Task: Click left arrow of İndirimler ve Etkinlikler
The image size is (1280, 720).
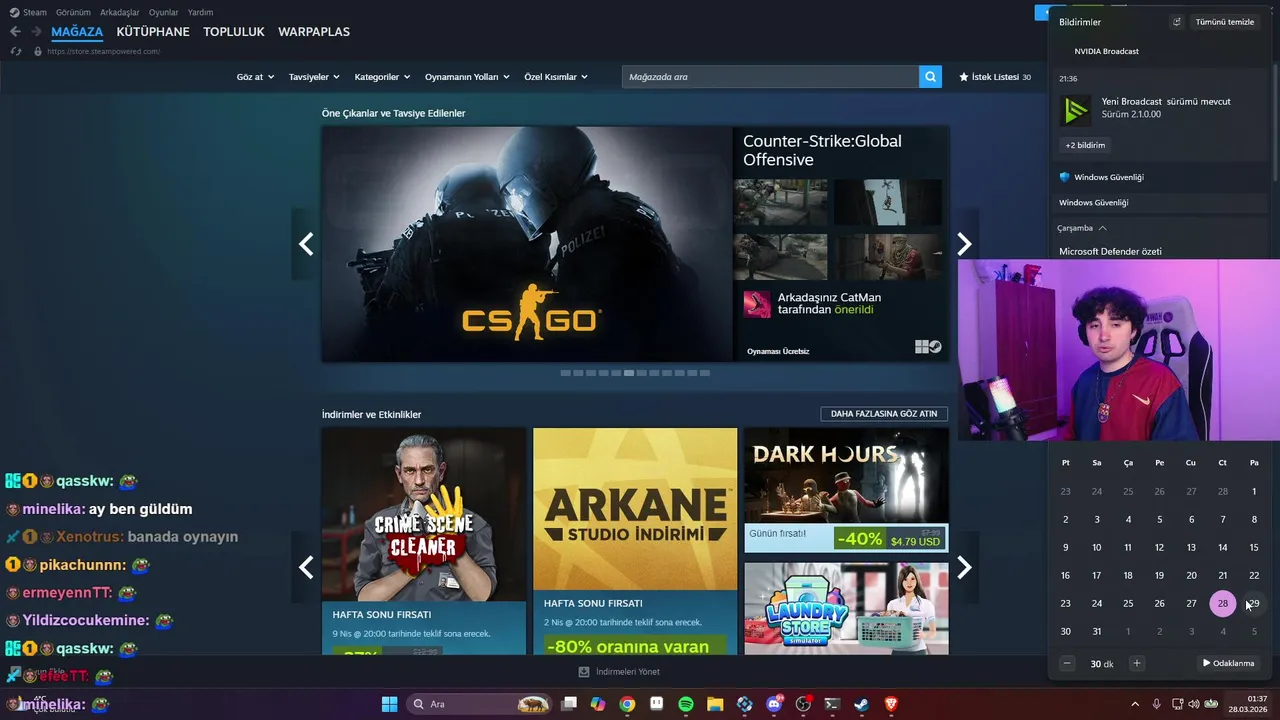Action: (306, 567)
